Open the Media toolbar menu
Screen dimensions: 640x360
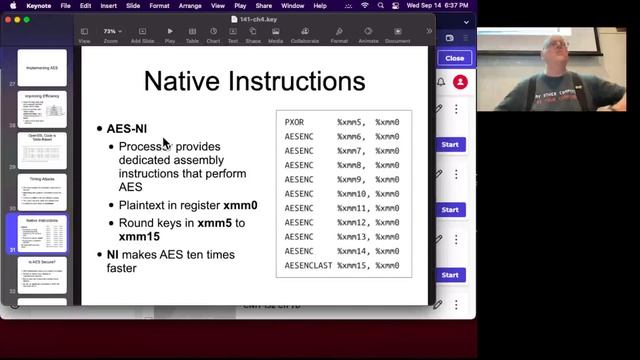[x=276, y=35]
